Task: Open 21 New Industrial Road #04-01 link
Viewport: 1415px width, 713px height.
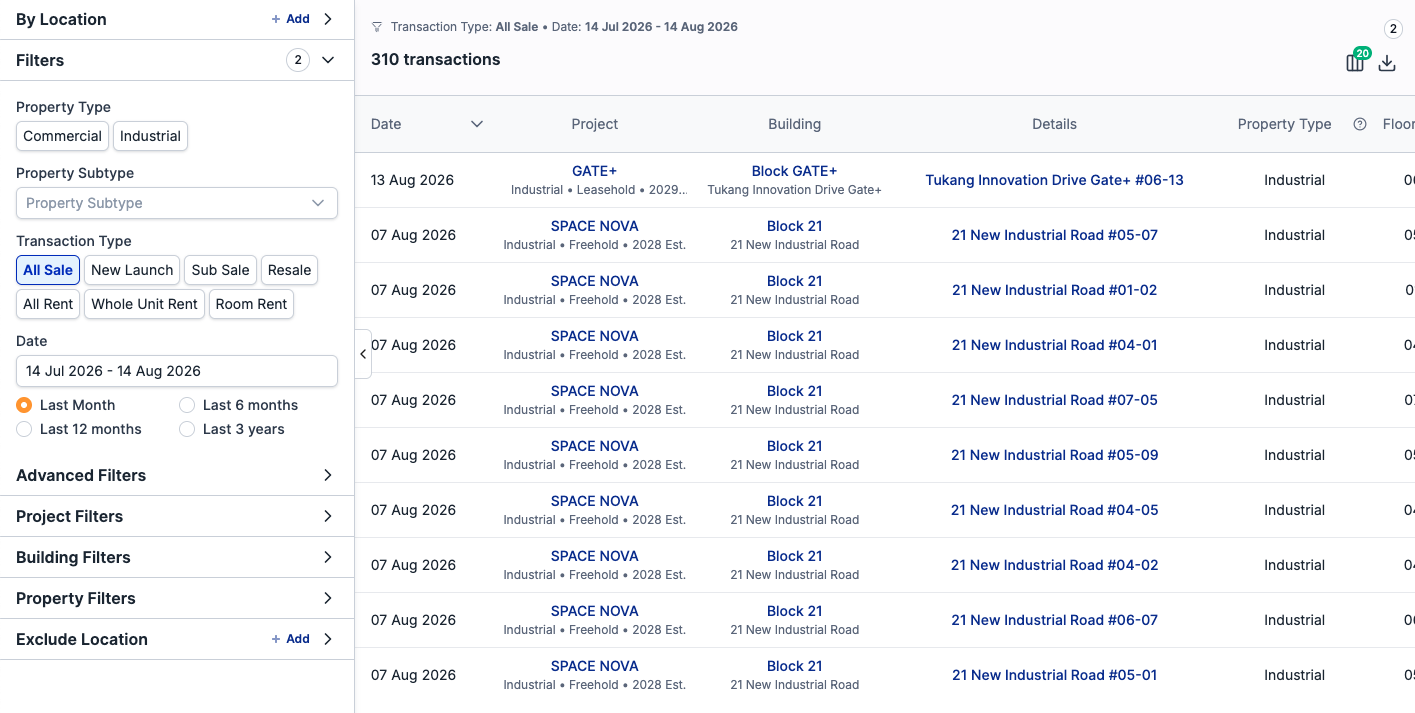Action: point(1055,345)
